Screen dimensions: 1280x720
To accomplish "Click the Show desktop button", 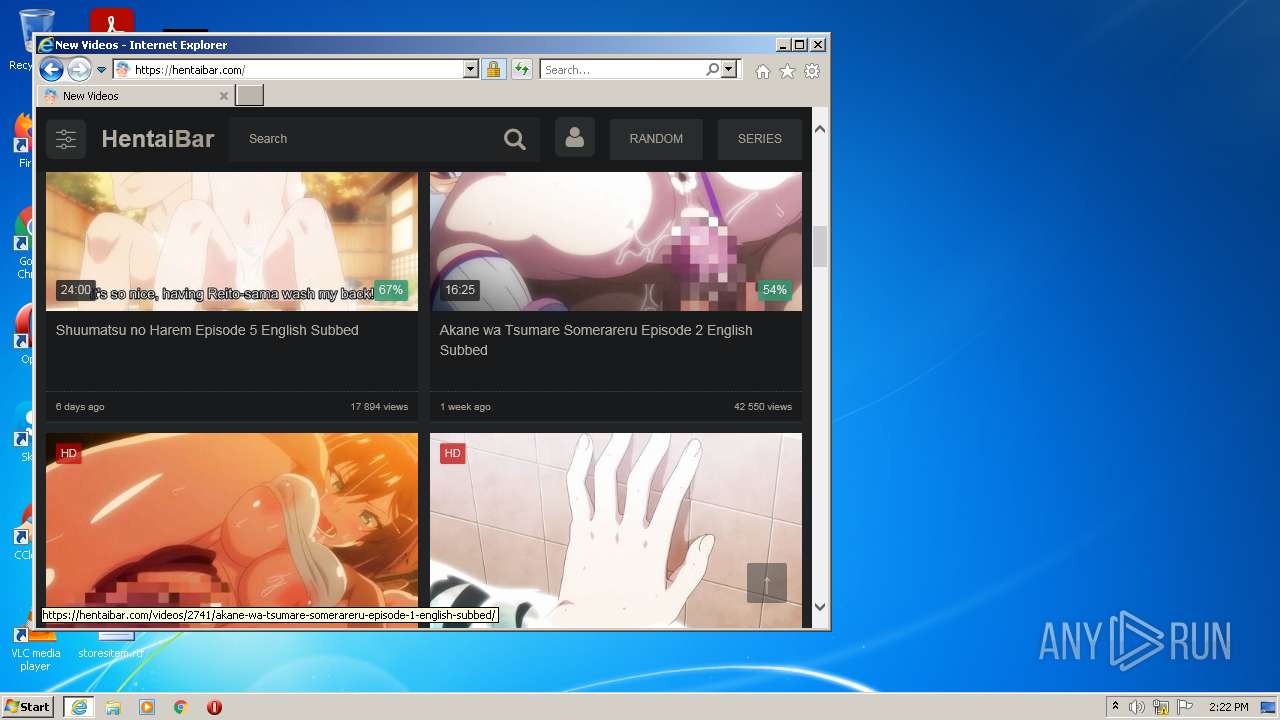I will 1269,707.
